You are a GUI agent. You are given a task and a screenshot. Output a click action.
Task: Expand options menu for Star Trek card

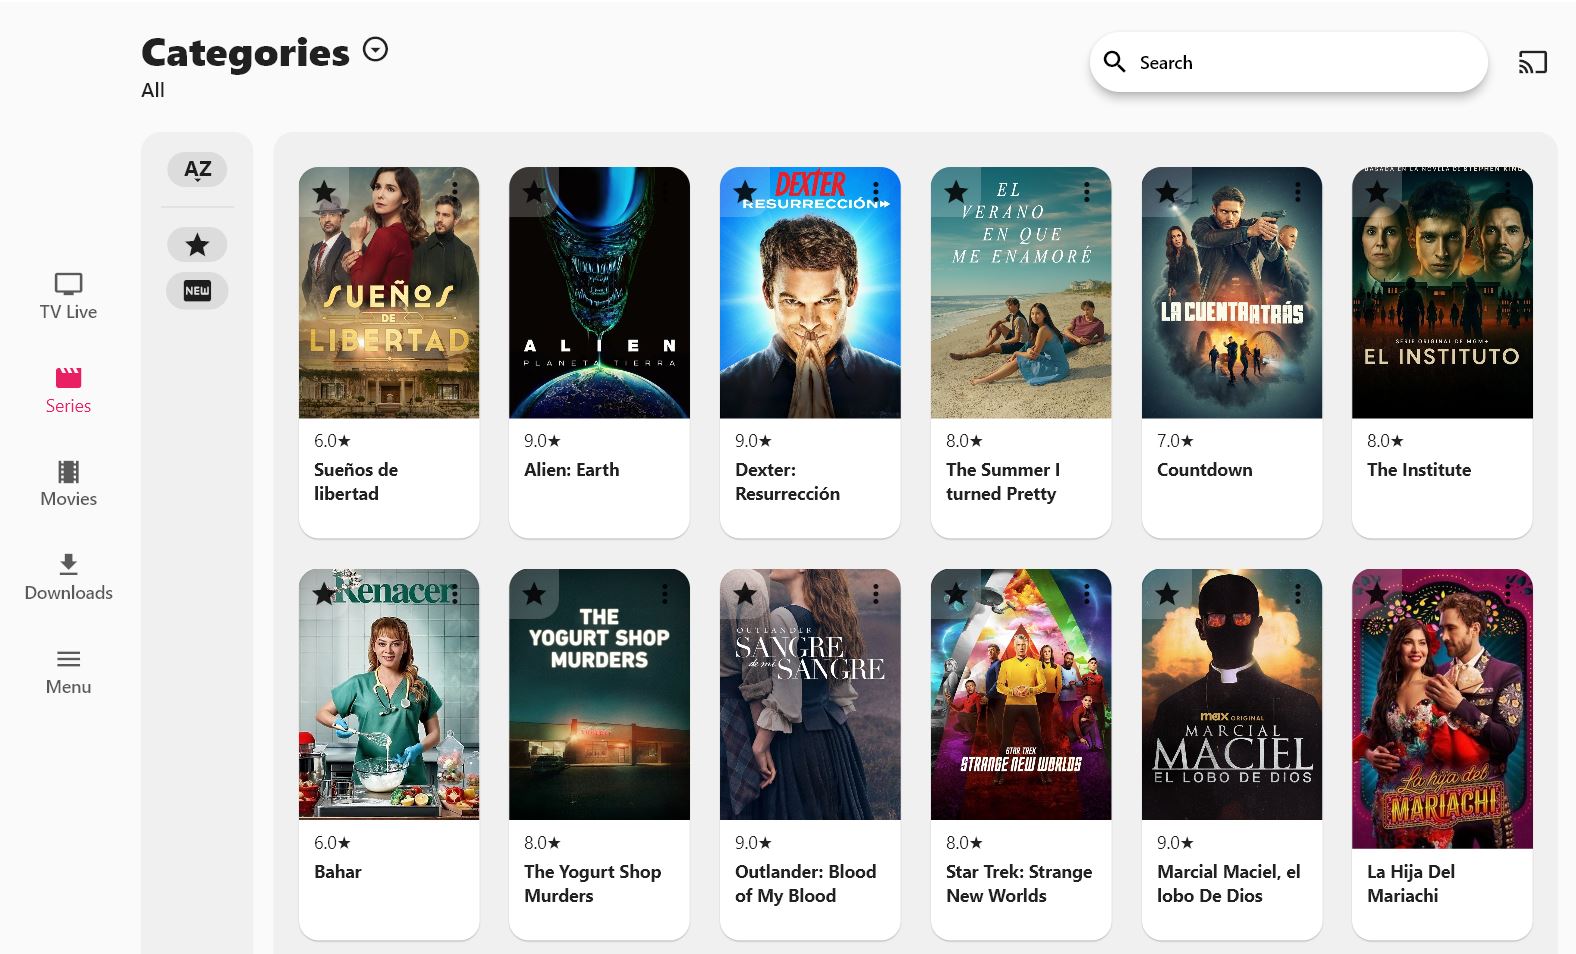(1087, 594)
